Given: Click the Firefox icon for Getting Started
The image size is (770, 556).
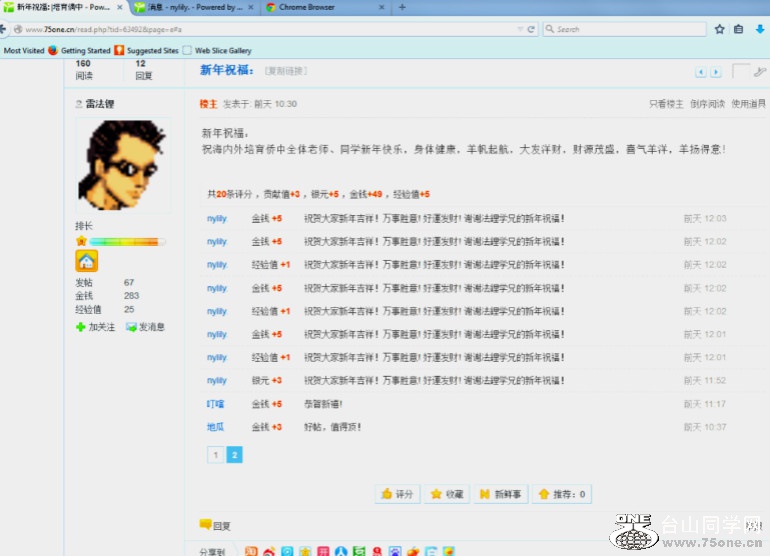Looking at the screenshot, I should (x=53, y=50).
